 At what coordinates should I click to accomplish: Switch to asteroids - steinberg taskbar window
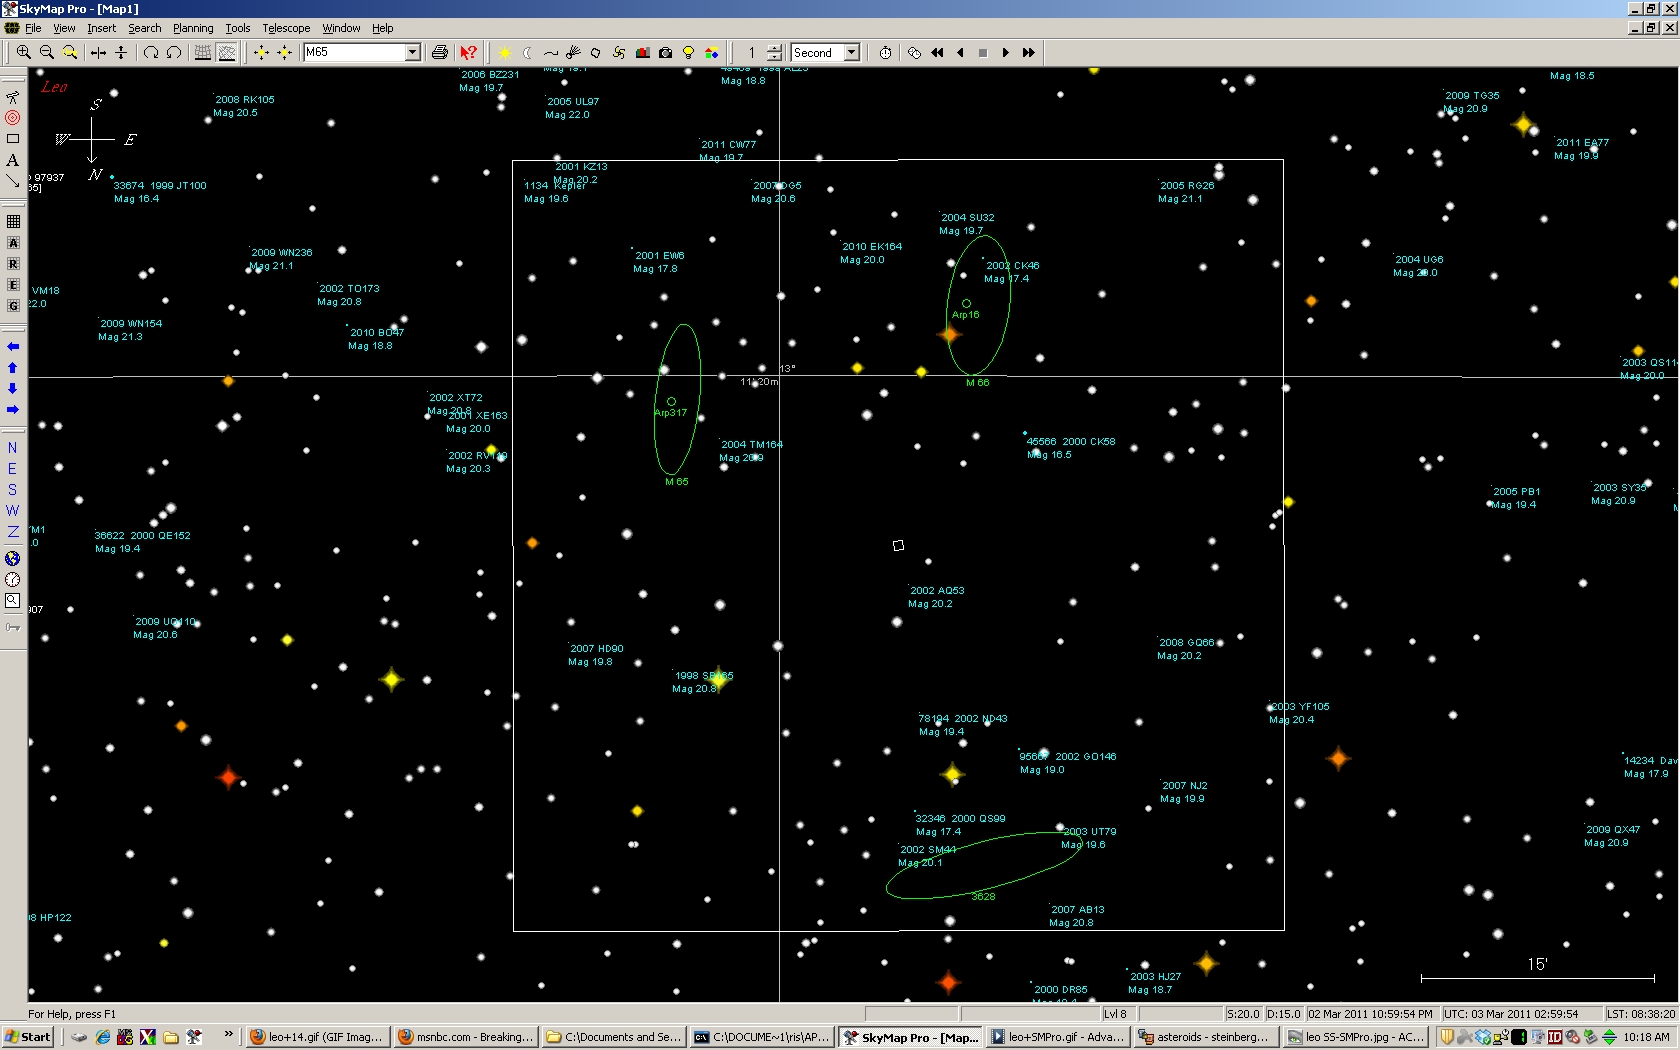click(1205, 1037)
